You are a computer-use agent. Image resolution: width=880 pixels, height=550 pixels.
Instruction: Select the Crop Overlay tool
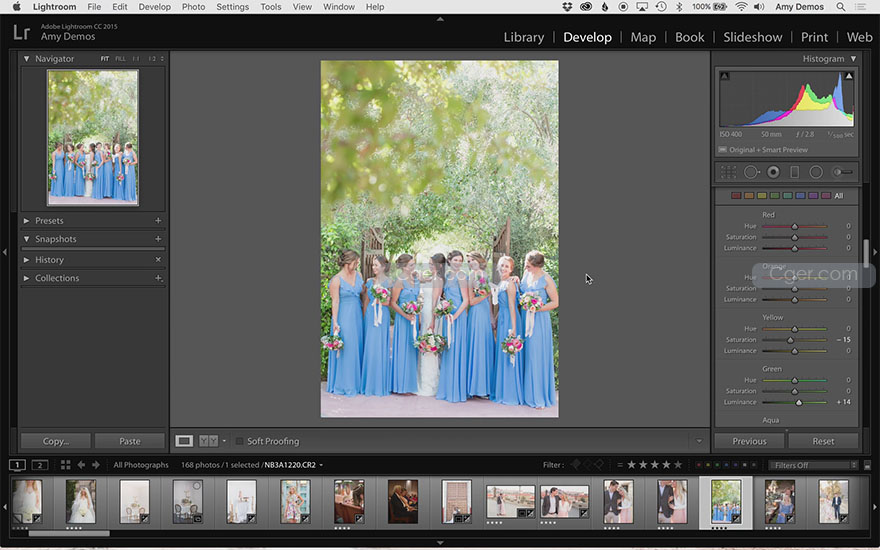[x=728, y=172]
